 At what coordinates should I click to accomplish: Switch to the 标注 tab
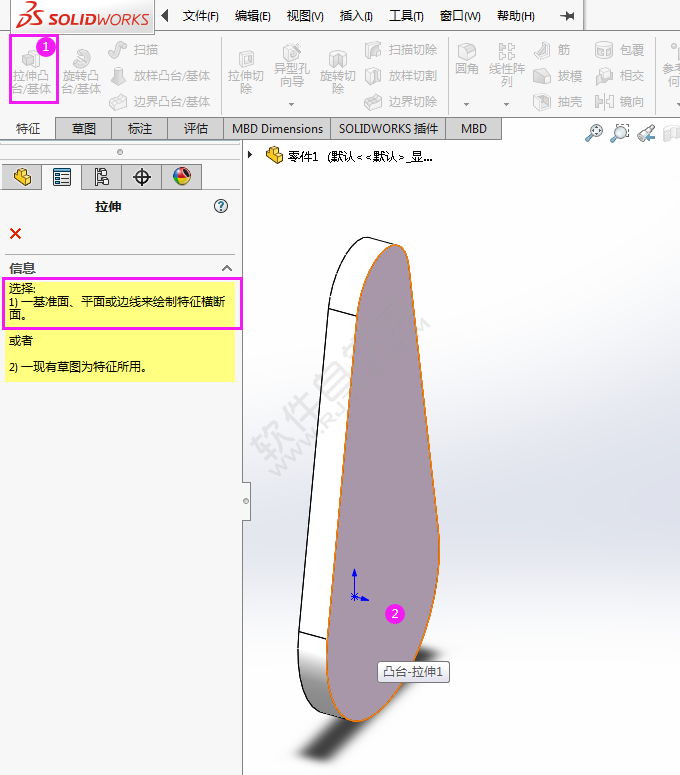point(140,129)
